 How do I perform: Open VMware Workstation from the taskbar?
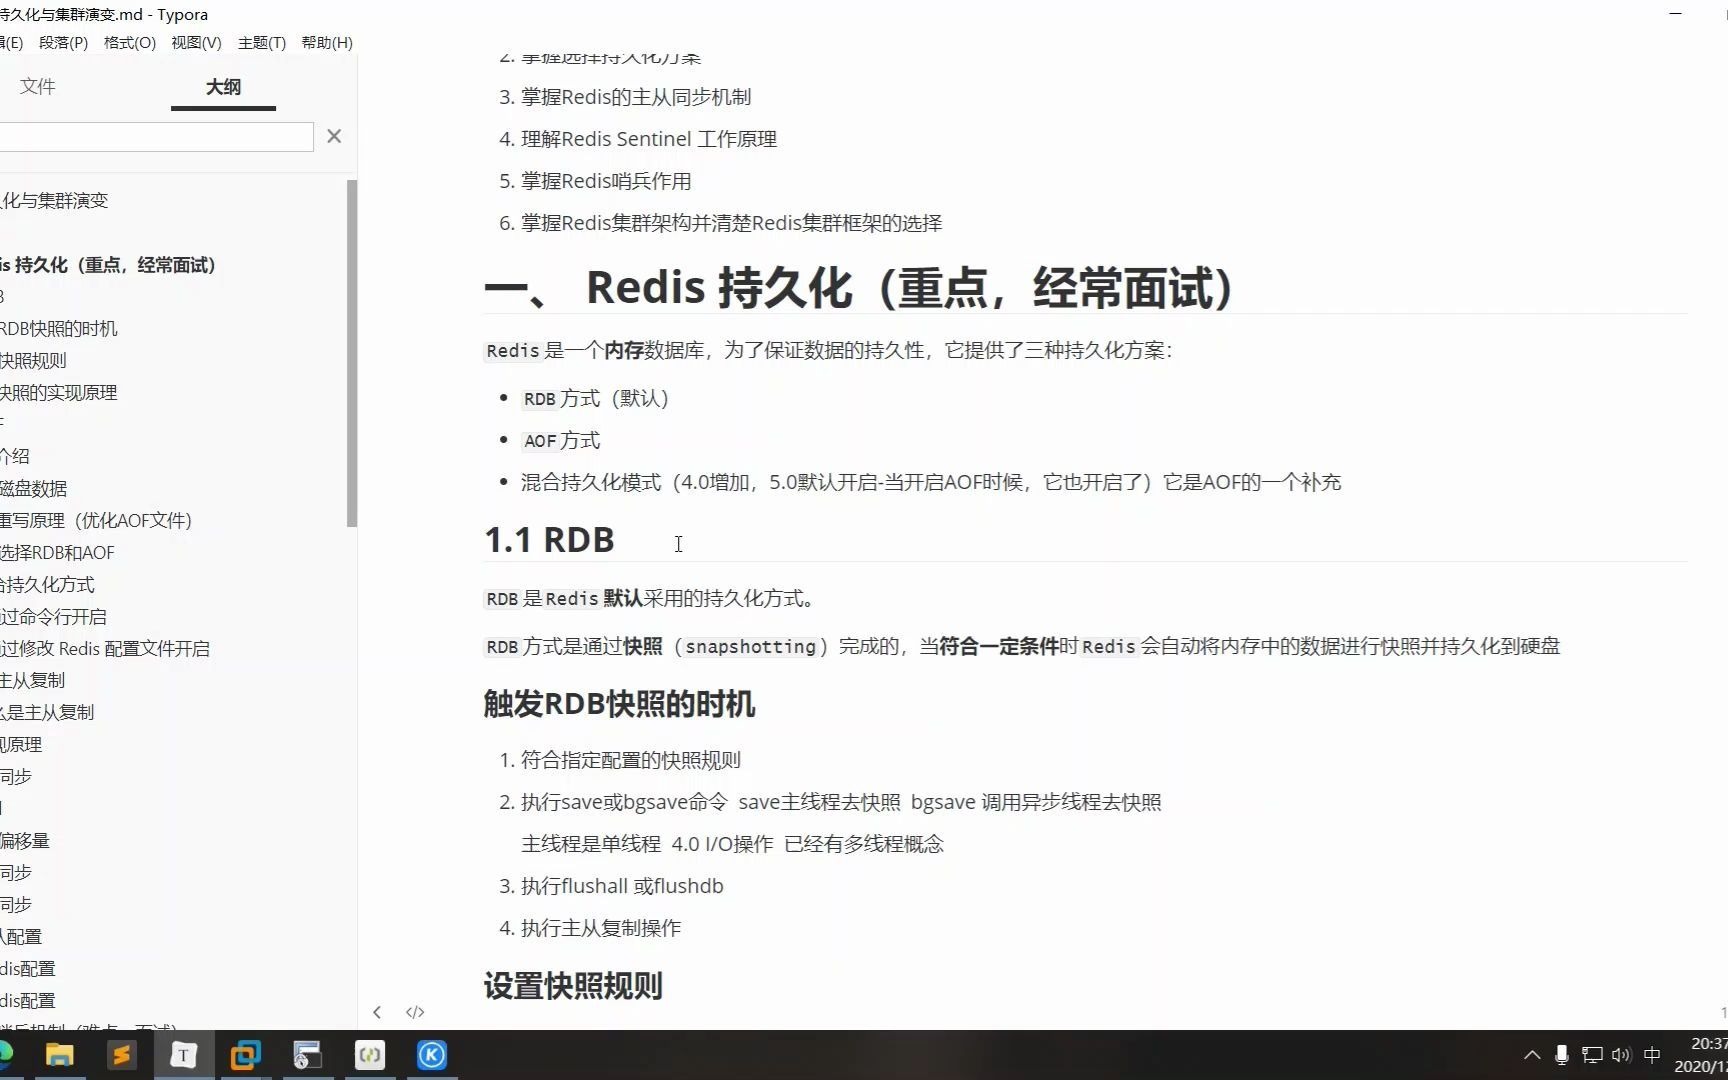coord(245,1055)
